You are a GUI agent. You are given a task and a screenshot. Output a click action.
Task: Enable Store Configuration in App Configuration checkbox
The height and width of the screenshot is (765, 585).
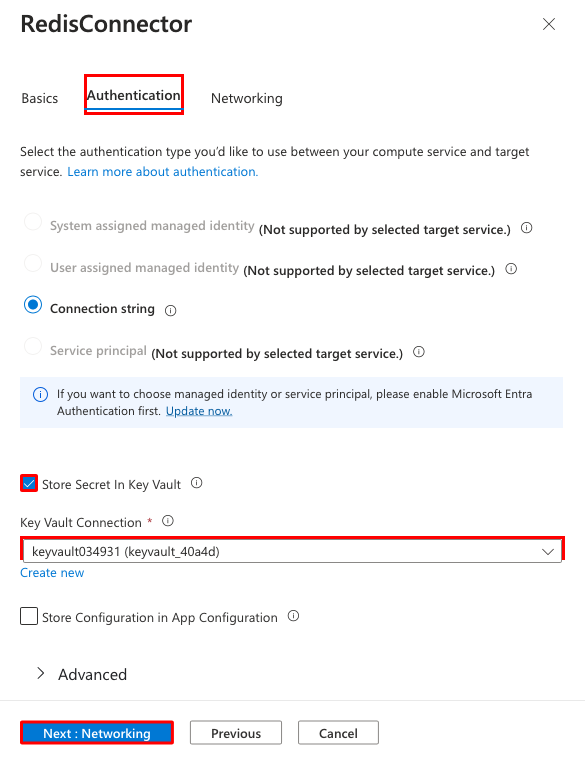coord(29,616)
